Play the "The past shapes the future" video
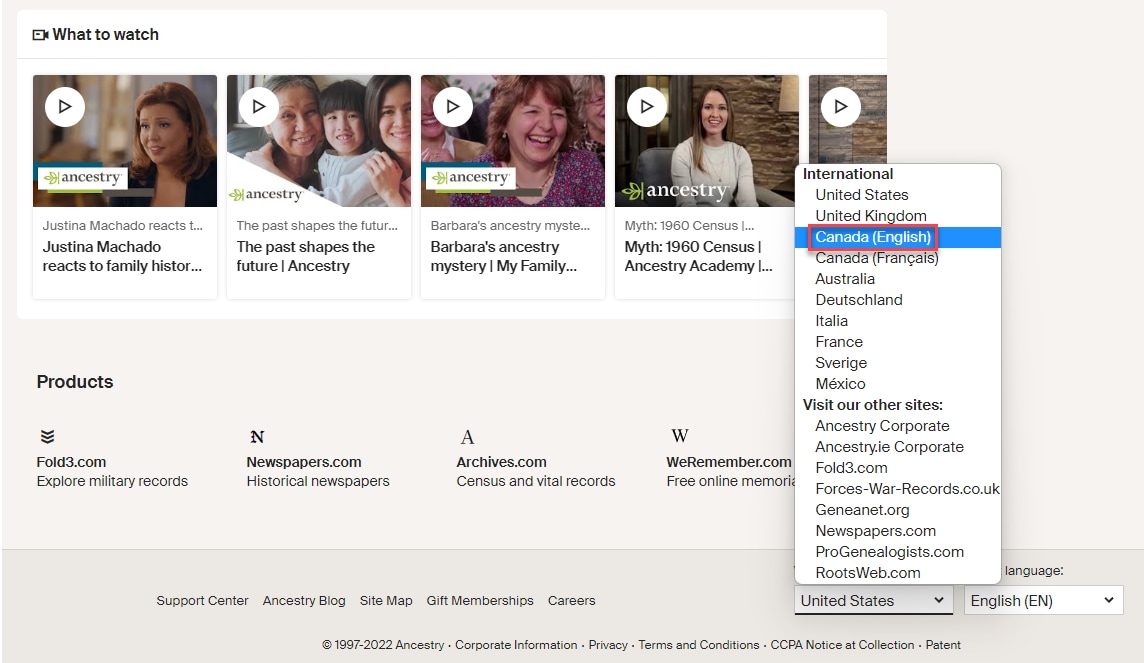Screen dimensions: 1144x663 point(258,106)
